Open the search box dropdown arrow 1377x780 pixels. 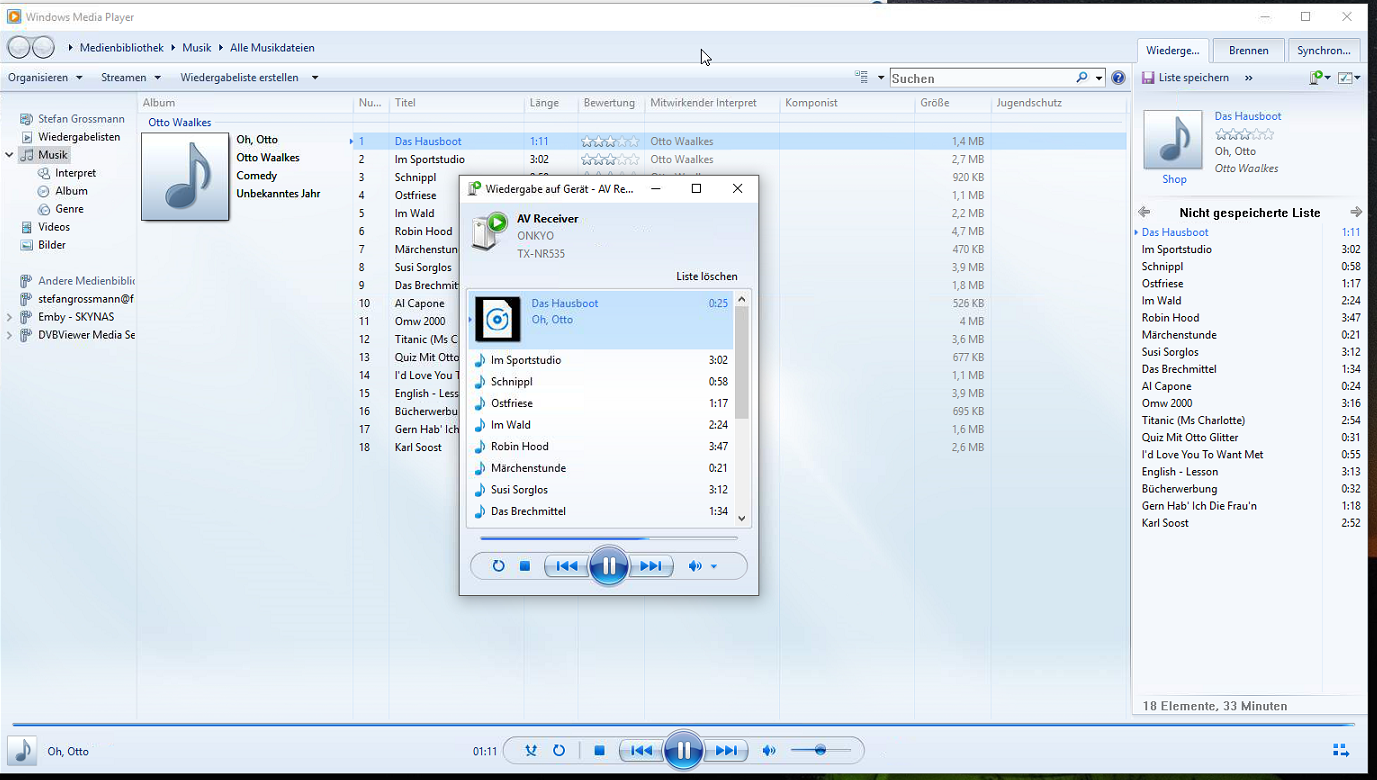pos(1098,78)
